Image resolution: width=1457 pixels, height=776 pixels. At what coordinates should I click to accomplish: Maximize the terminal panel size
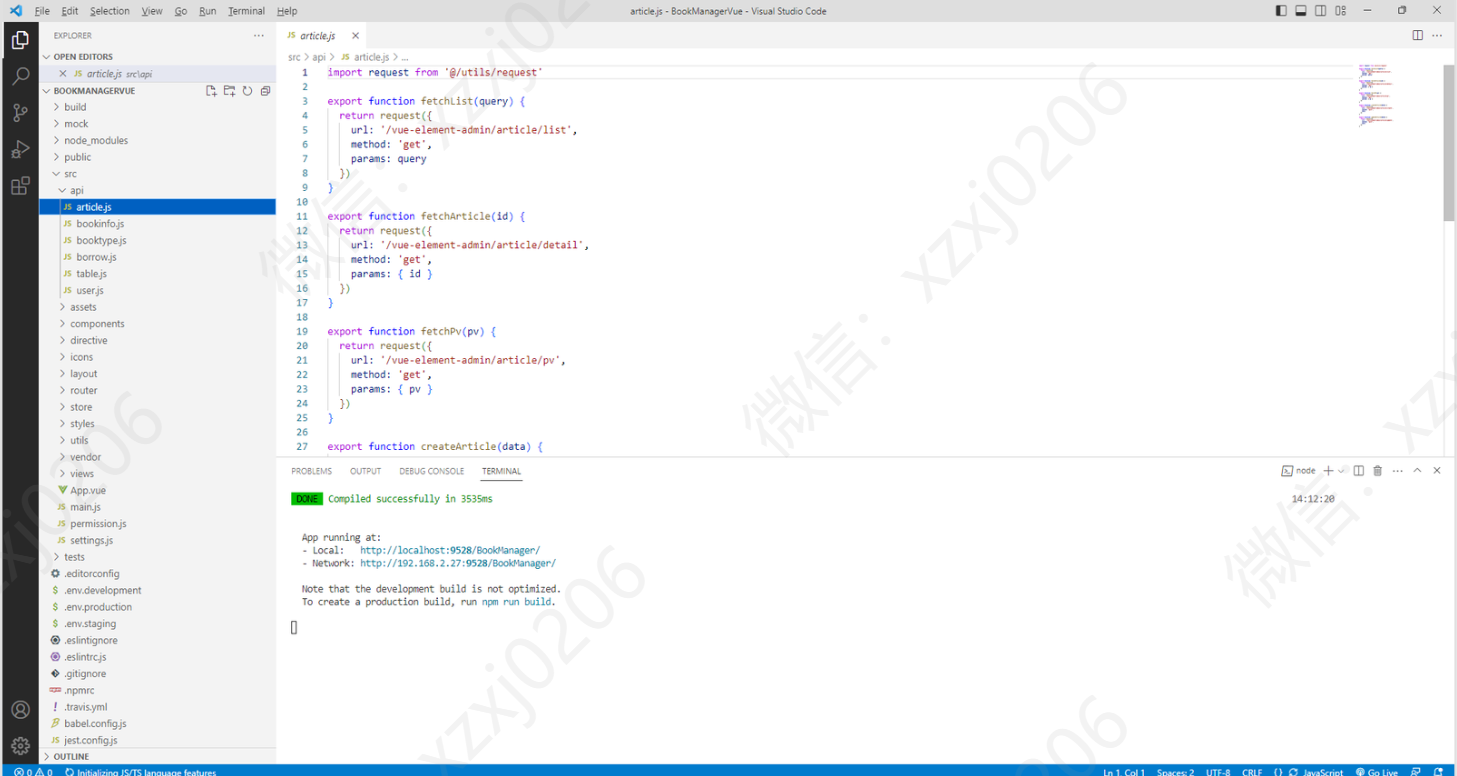click(x=1417, y=470)
